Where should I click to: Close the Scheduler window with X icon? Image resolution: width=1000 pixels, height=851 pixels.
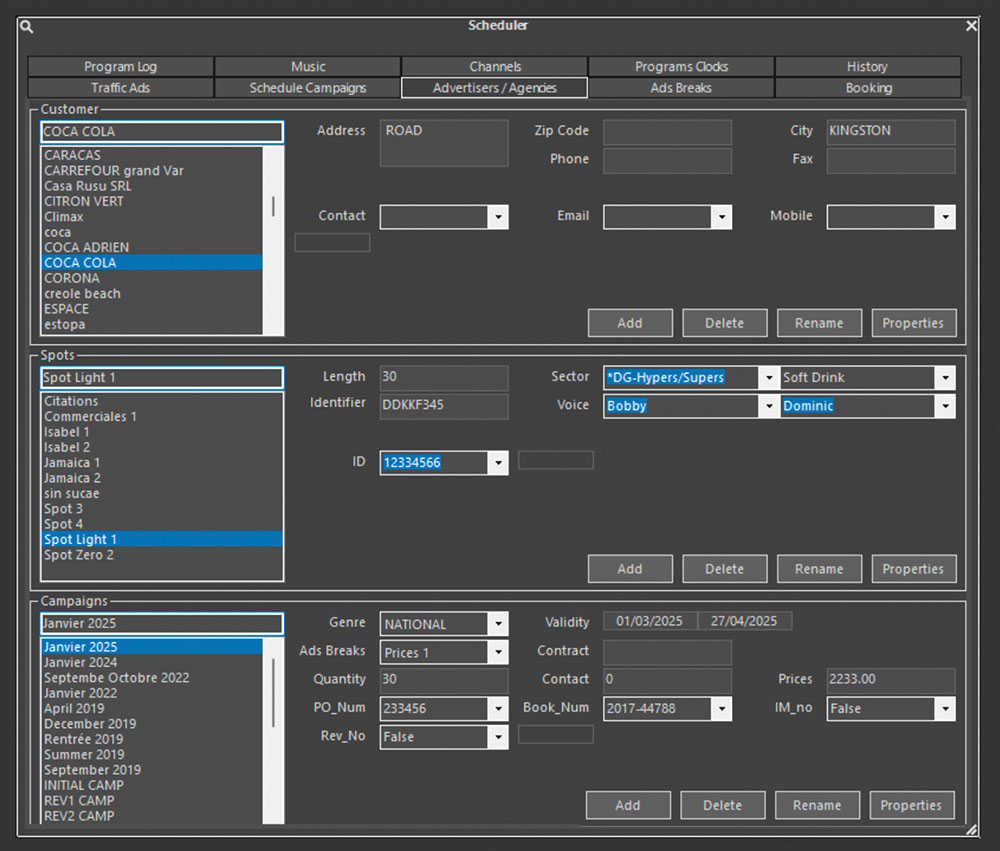(x=971, y=26)
